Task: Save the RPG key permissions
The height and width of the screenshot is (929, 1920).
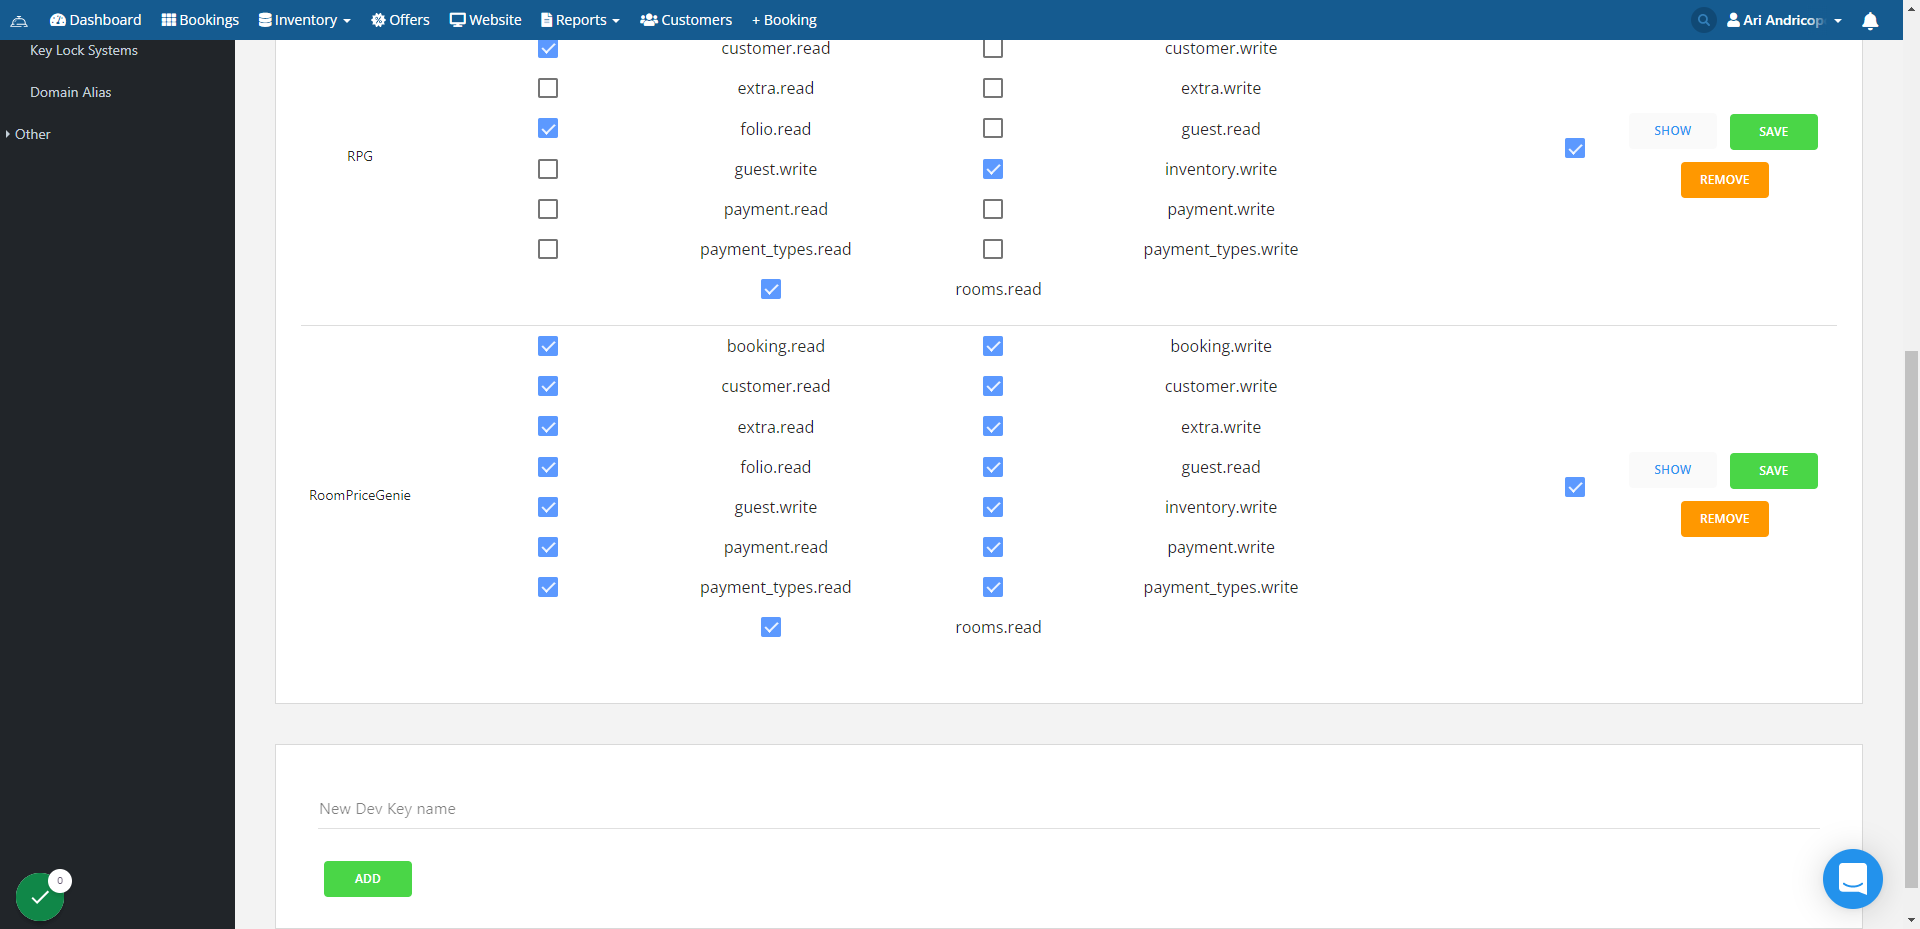Action: coord(1774,132)
